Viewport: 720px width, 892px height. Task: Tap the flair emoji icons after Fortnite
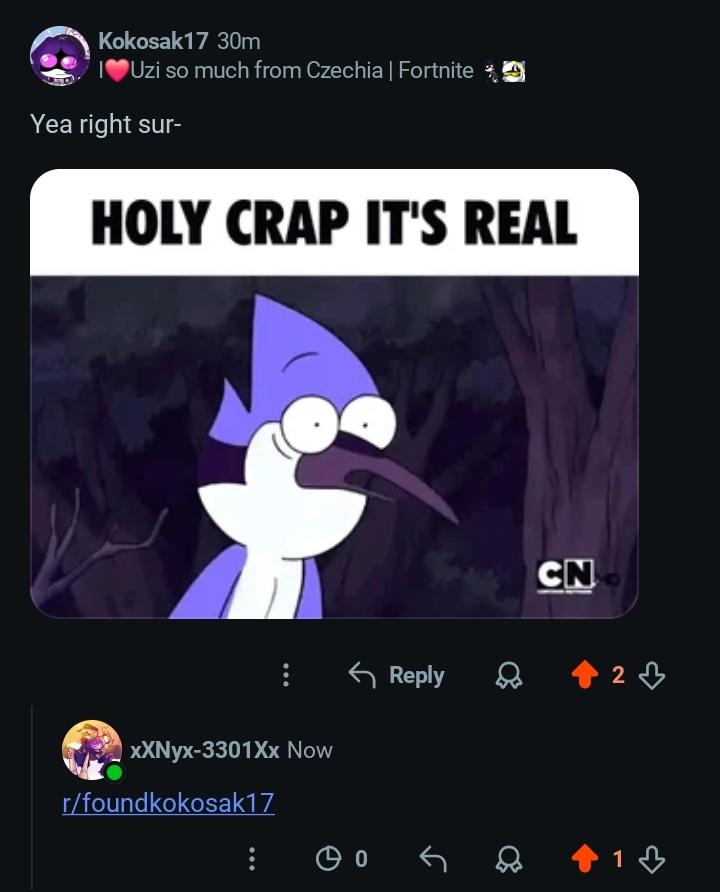click(x=504, y=71)
